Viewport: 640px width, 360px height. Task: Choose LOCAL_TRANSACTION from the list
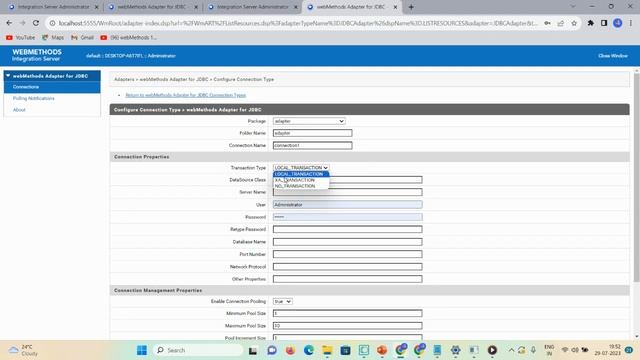(301, 174)
